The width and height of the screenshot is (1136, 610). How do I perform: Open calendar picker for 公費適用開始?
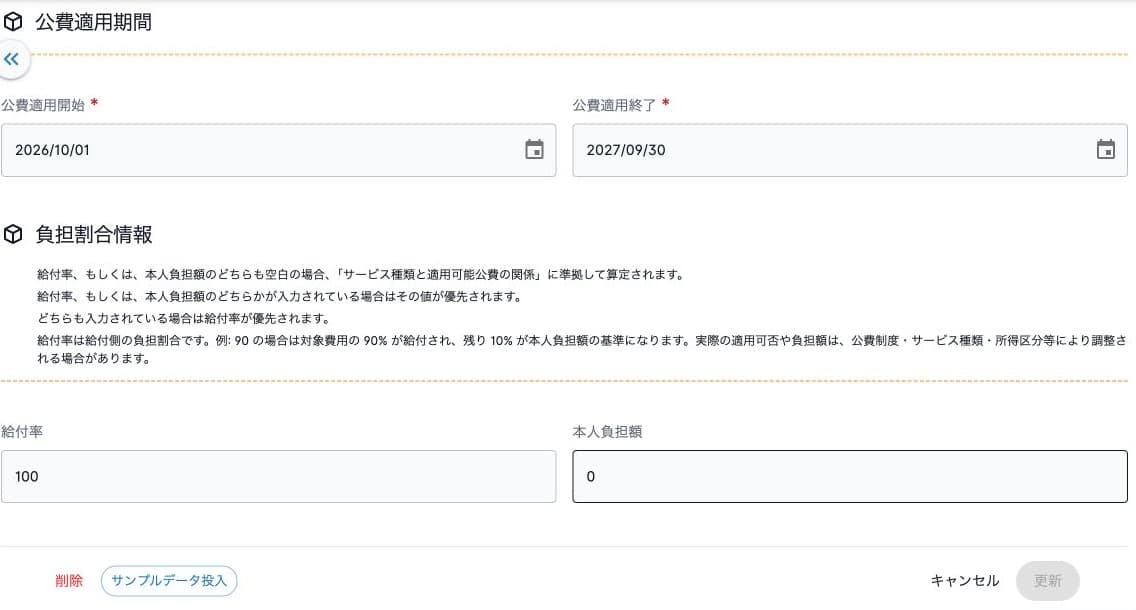click(534, 149)
